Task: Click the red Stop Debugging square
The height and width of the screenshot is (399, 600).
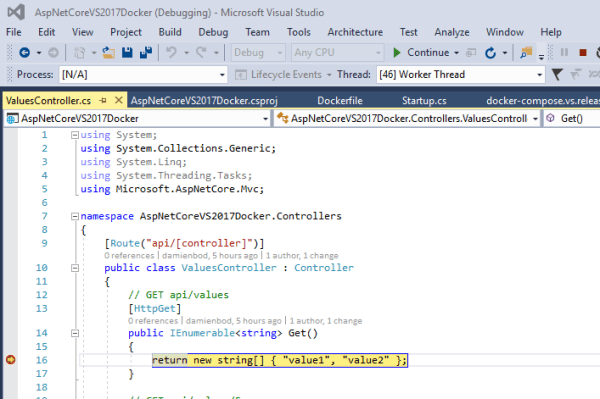Action: pyautogui.click(x=583, y=52)
